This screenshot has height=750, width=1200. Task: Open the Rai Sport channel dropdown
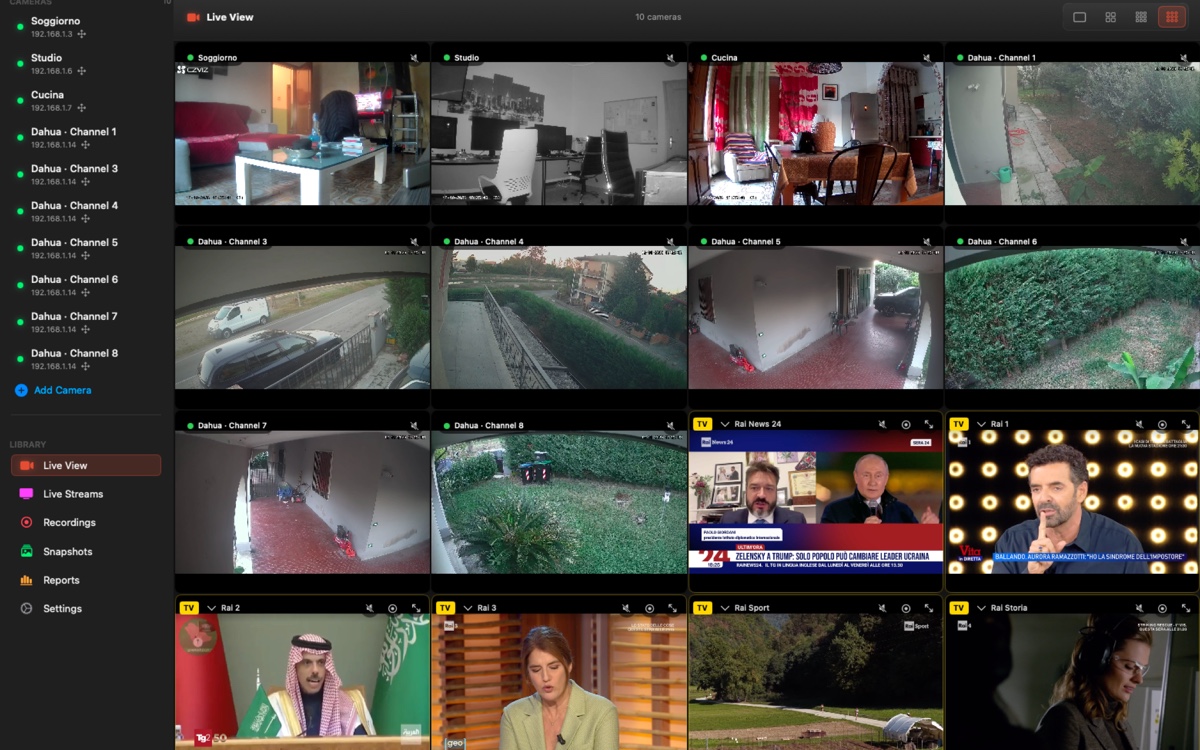click(x=726, y=608)
